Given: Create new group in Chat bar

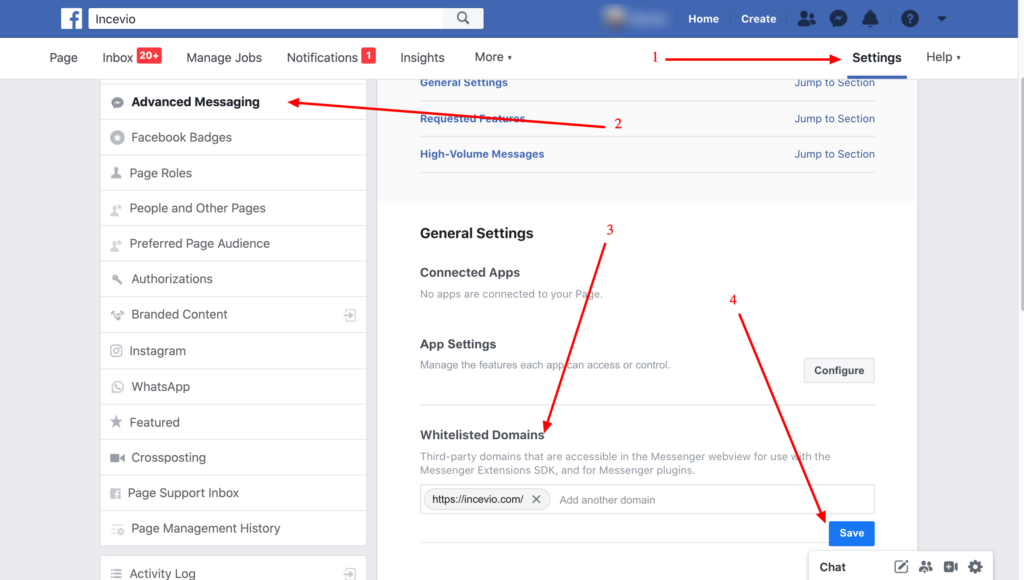Looking at the screenshot, I should [x=925, y=567].
